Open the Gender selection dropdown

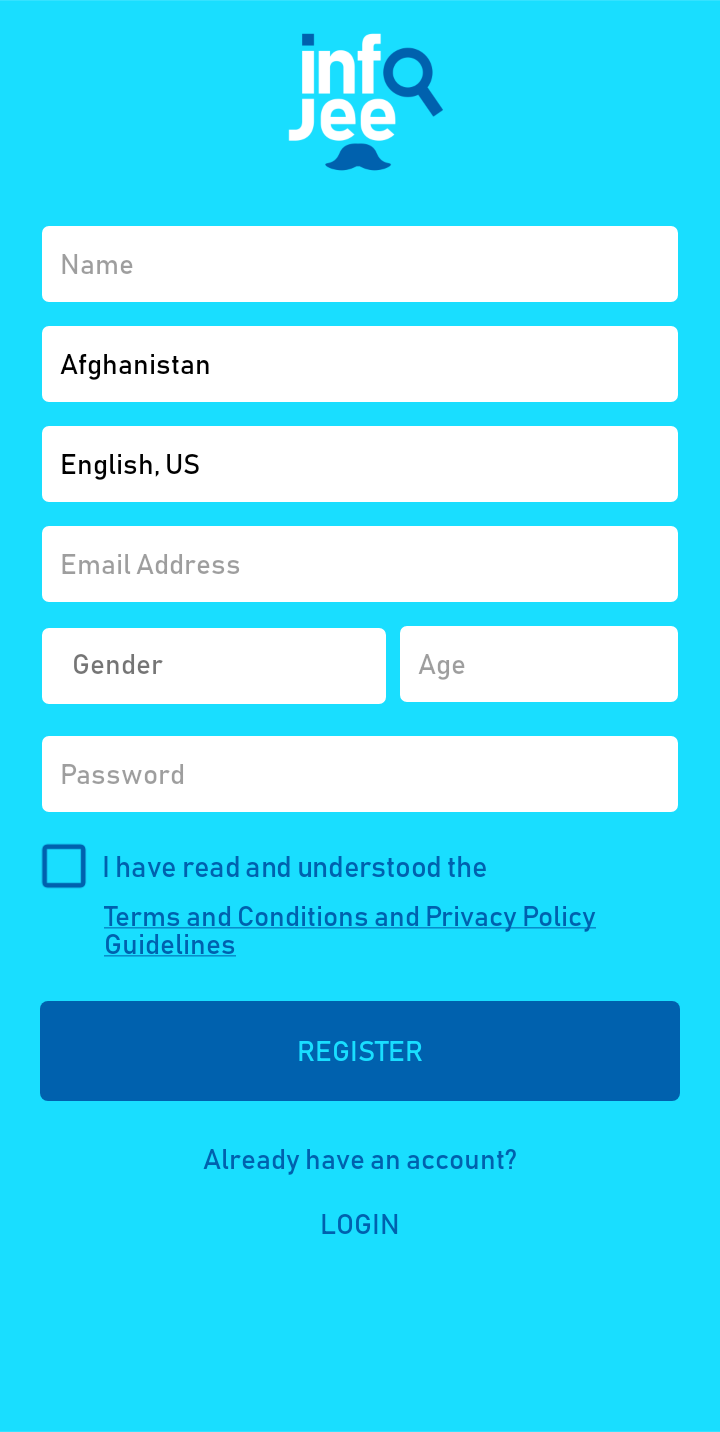click(x=214, y=665)
